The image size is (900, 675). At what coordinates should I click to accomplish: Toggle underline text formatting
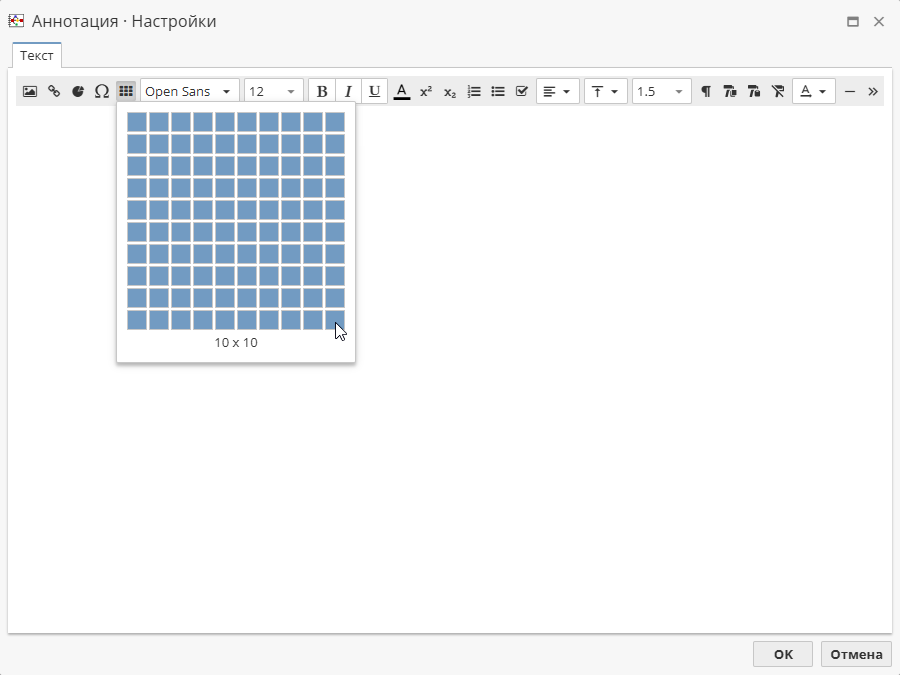coord(374,91)
